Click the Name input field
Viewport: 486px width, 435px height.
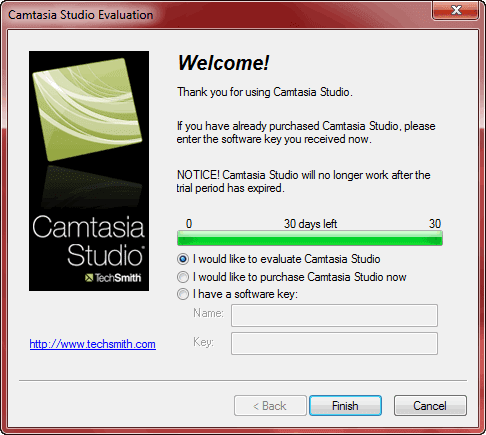click(x=334, y=315)
